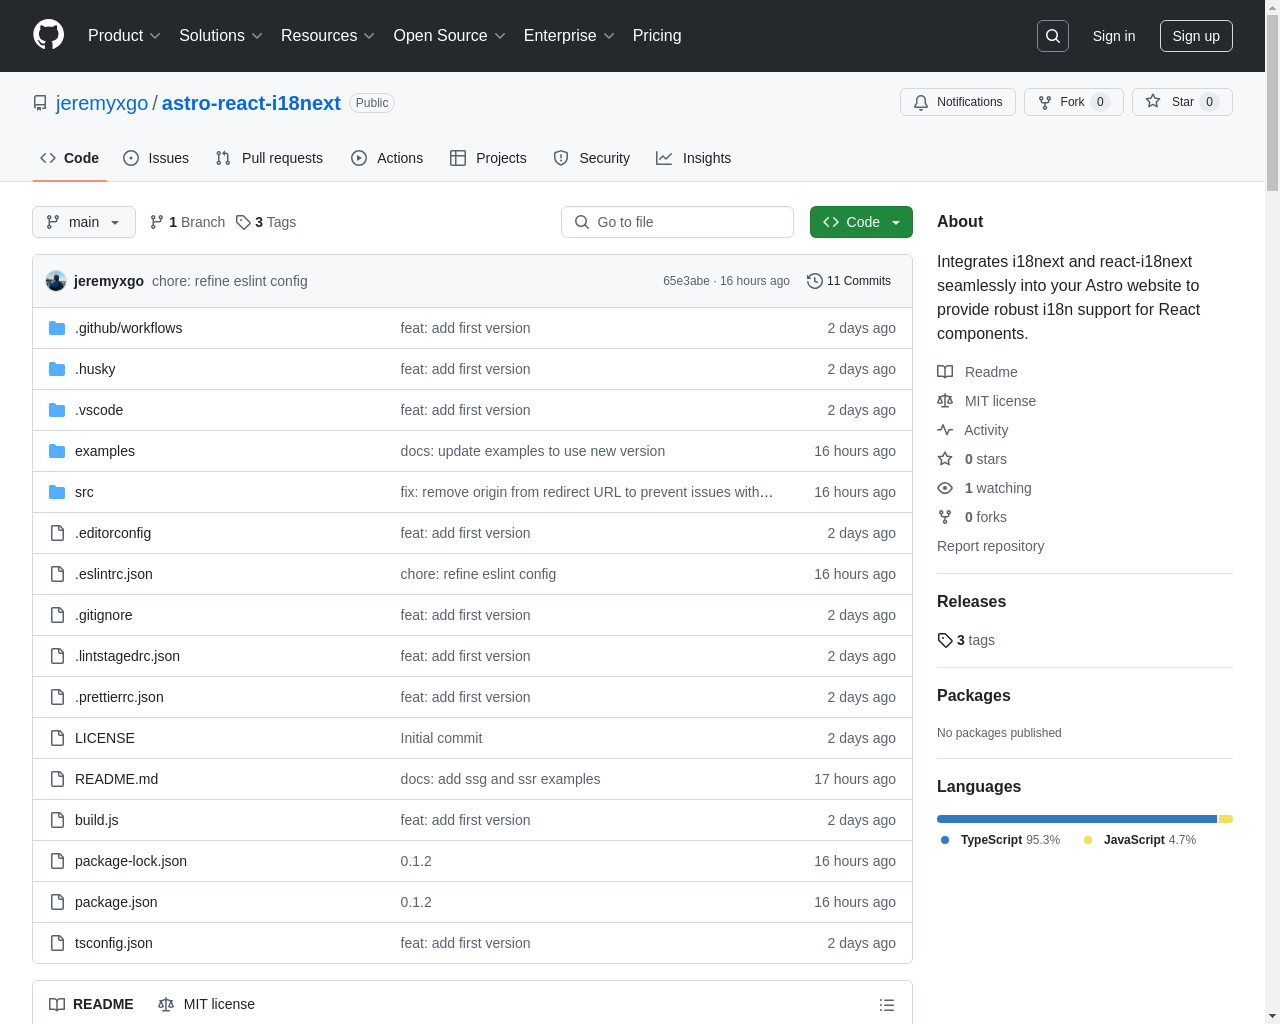Click the jeremyxgo avatar in commit row
1280x1024 pixels.
click(x=56, y=281)
